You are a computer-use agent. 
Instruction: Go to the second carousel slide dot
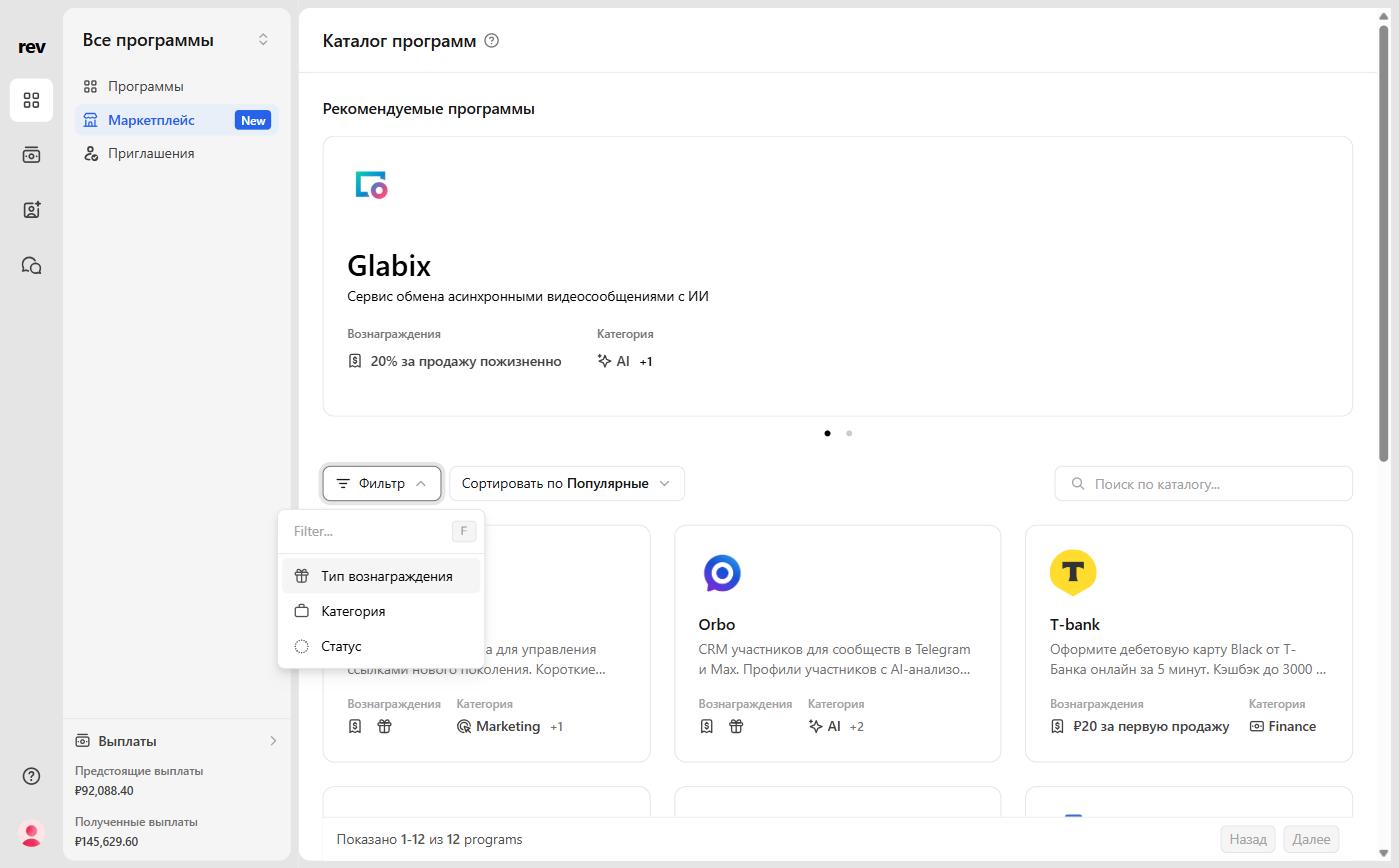pos(849,433)
